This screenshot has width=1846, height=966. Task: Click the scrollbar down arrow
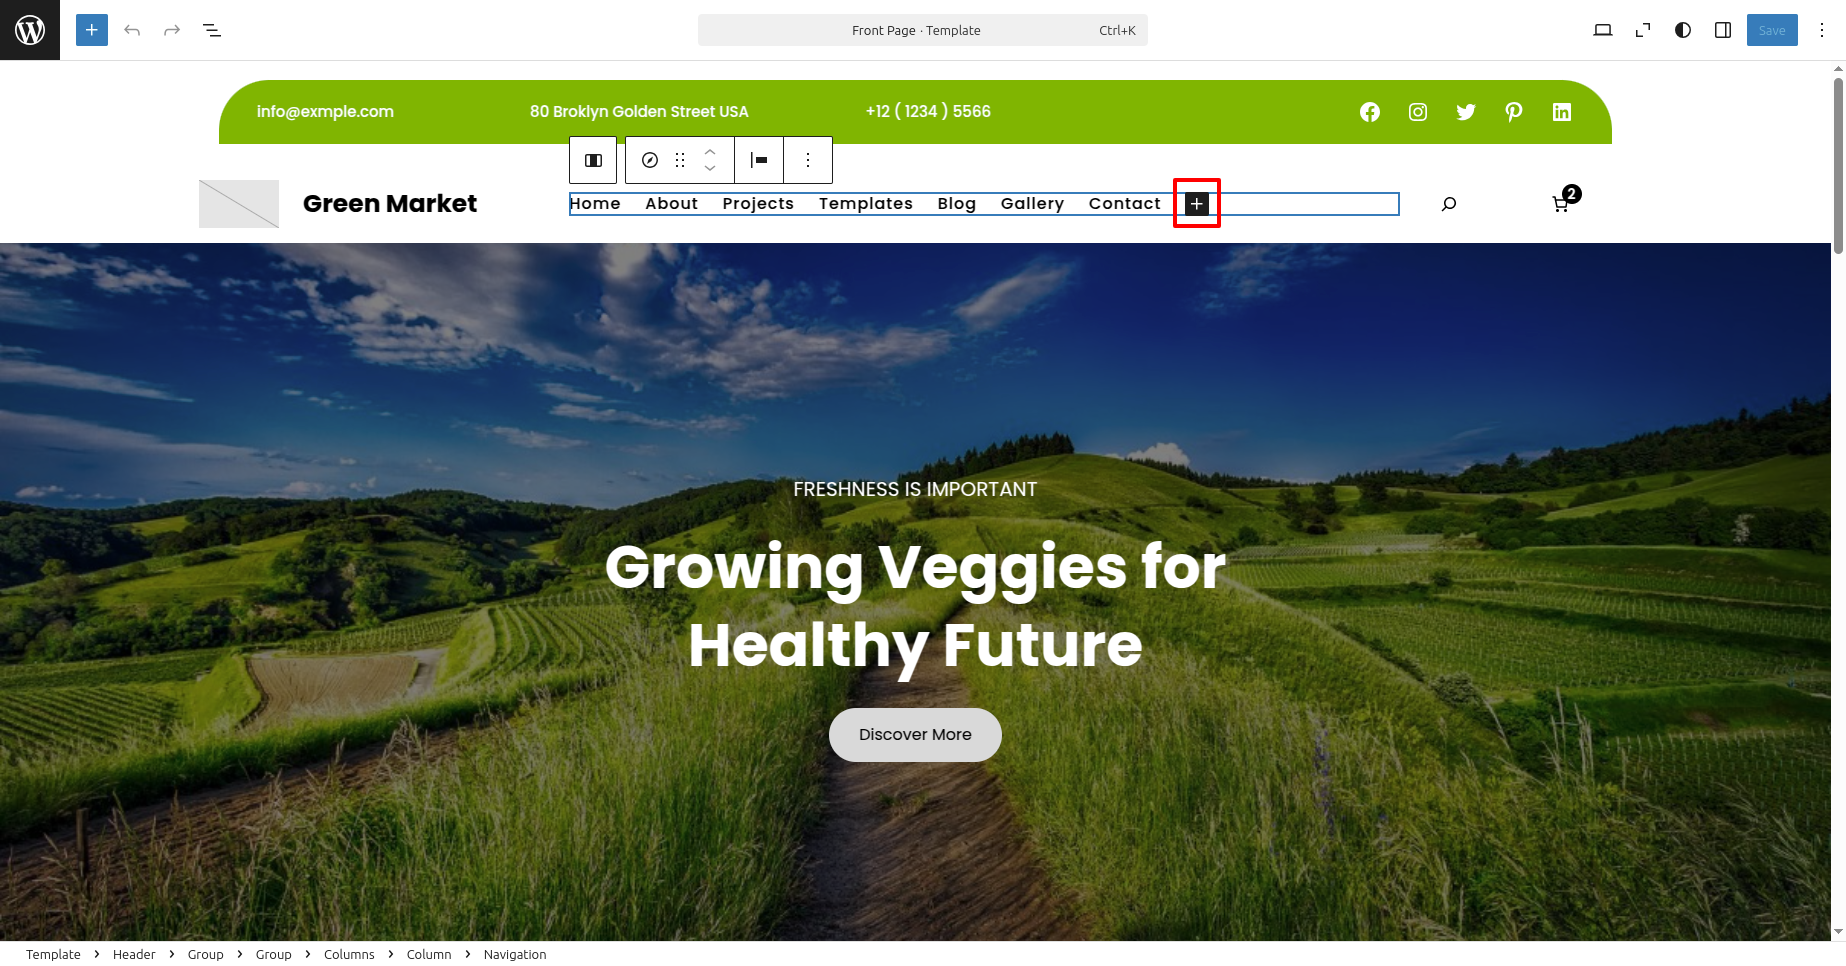(1838, 933)
